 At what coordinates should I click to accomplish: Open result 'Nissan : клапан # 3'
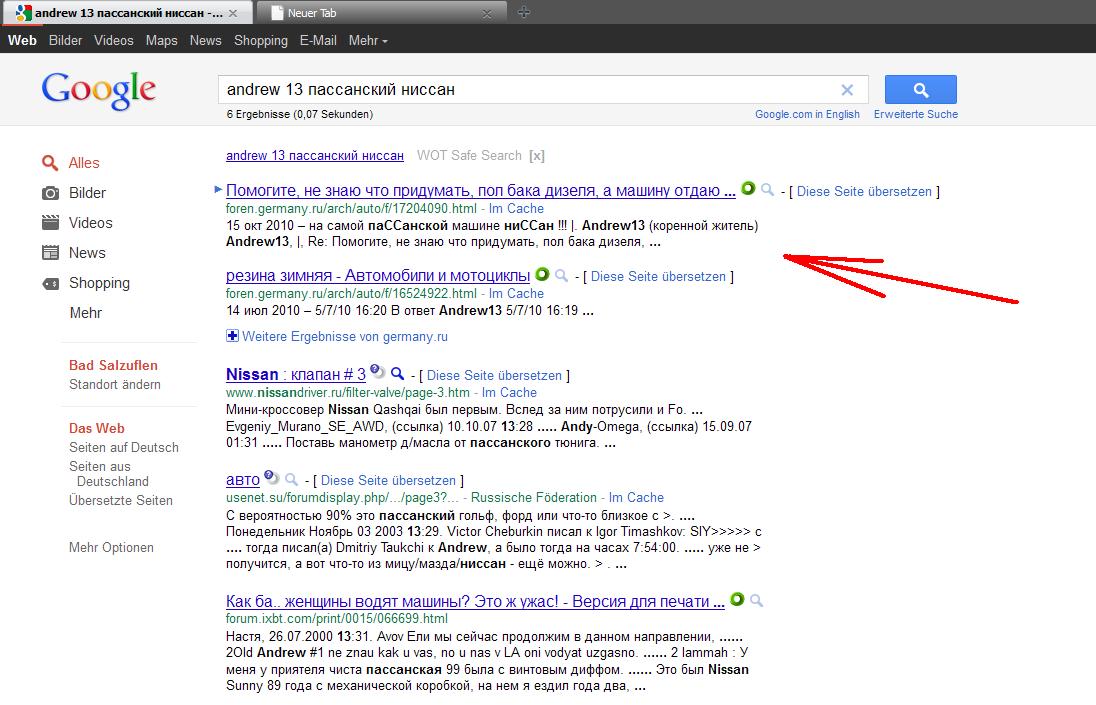[296, 375]
